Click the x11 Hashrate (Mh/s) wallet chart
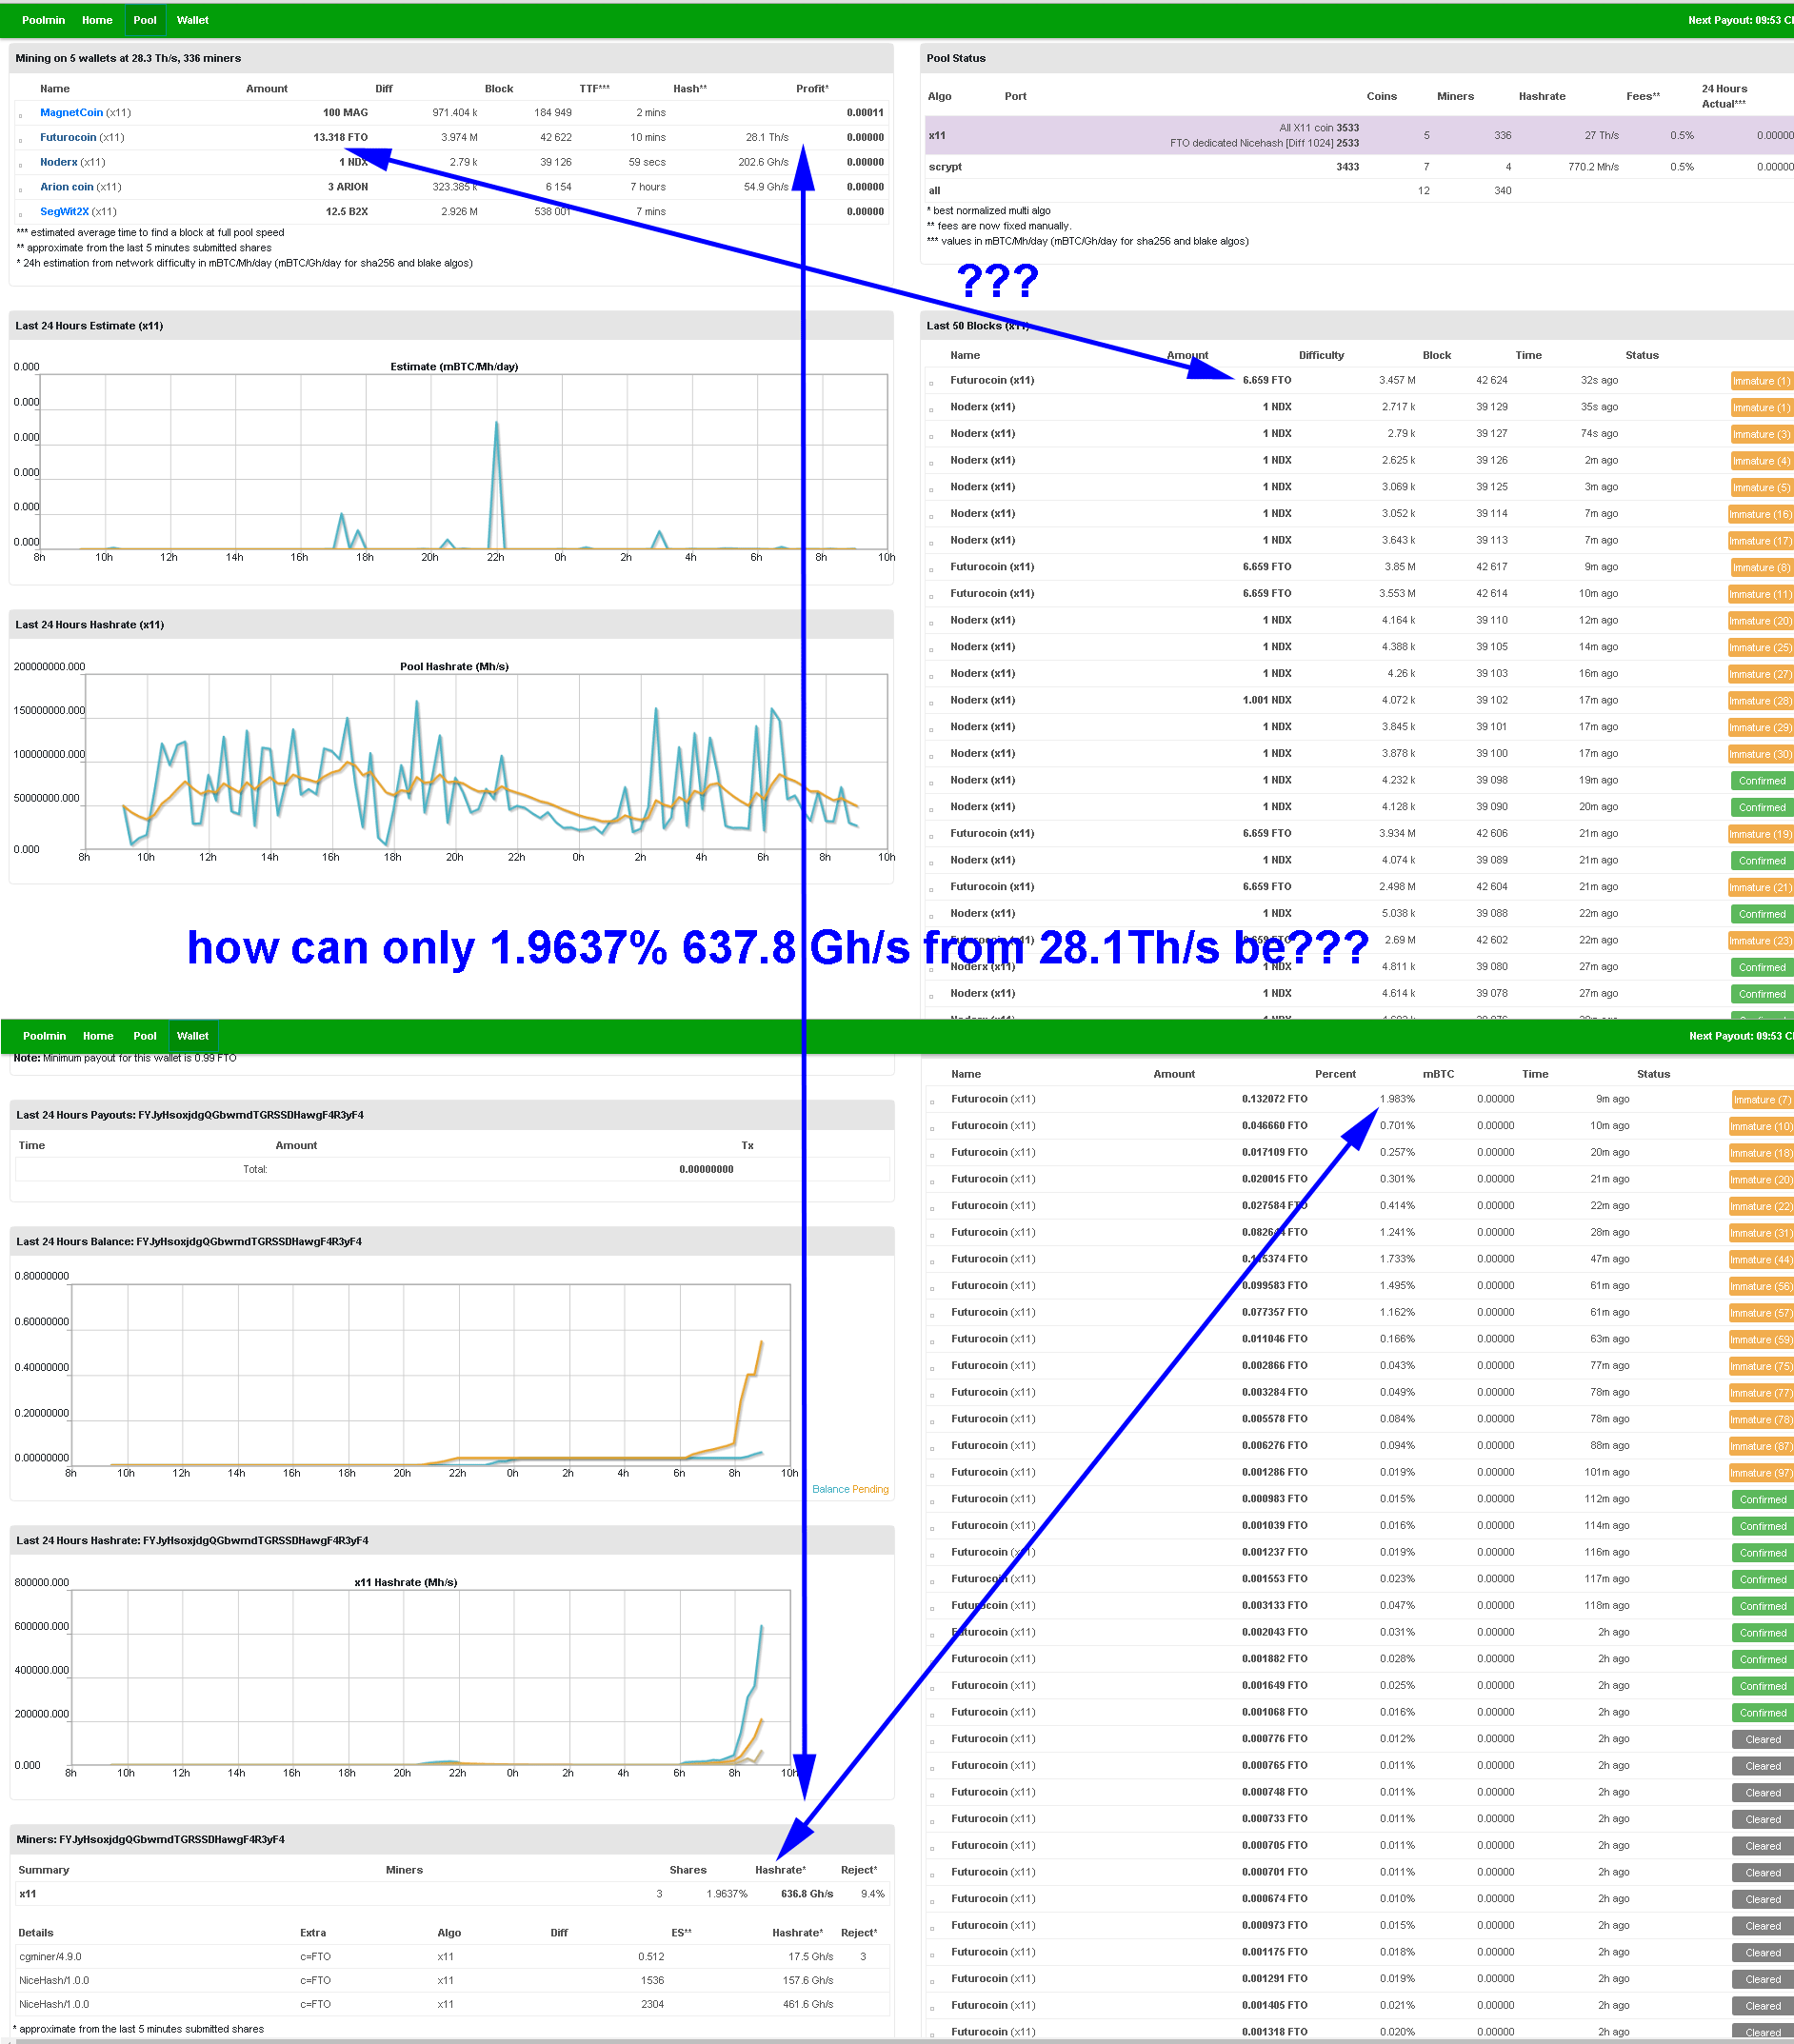This screenshot has width=1794, height=2044. coord(431,1677)
